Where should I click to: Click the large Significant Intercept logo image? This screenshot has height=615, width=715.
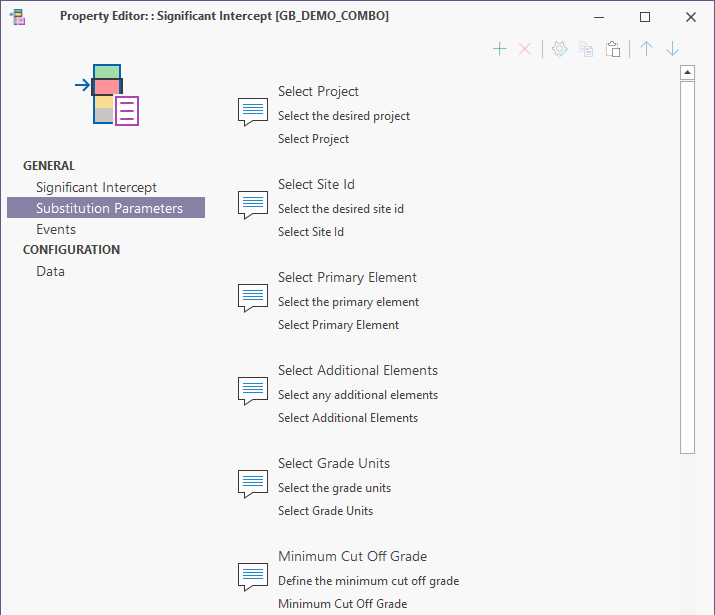[107, 95]
